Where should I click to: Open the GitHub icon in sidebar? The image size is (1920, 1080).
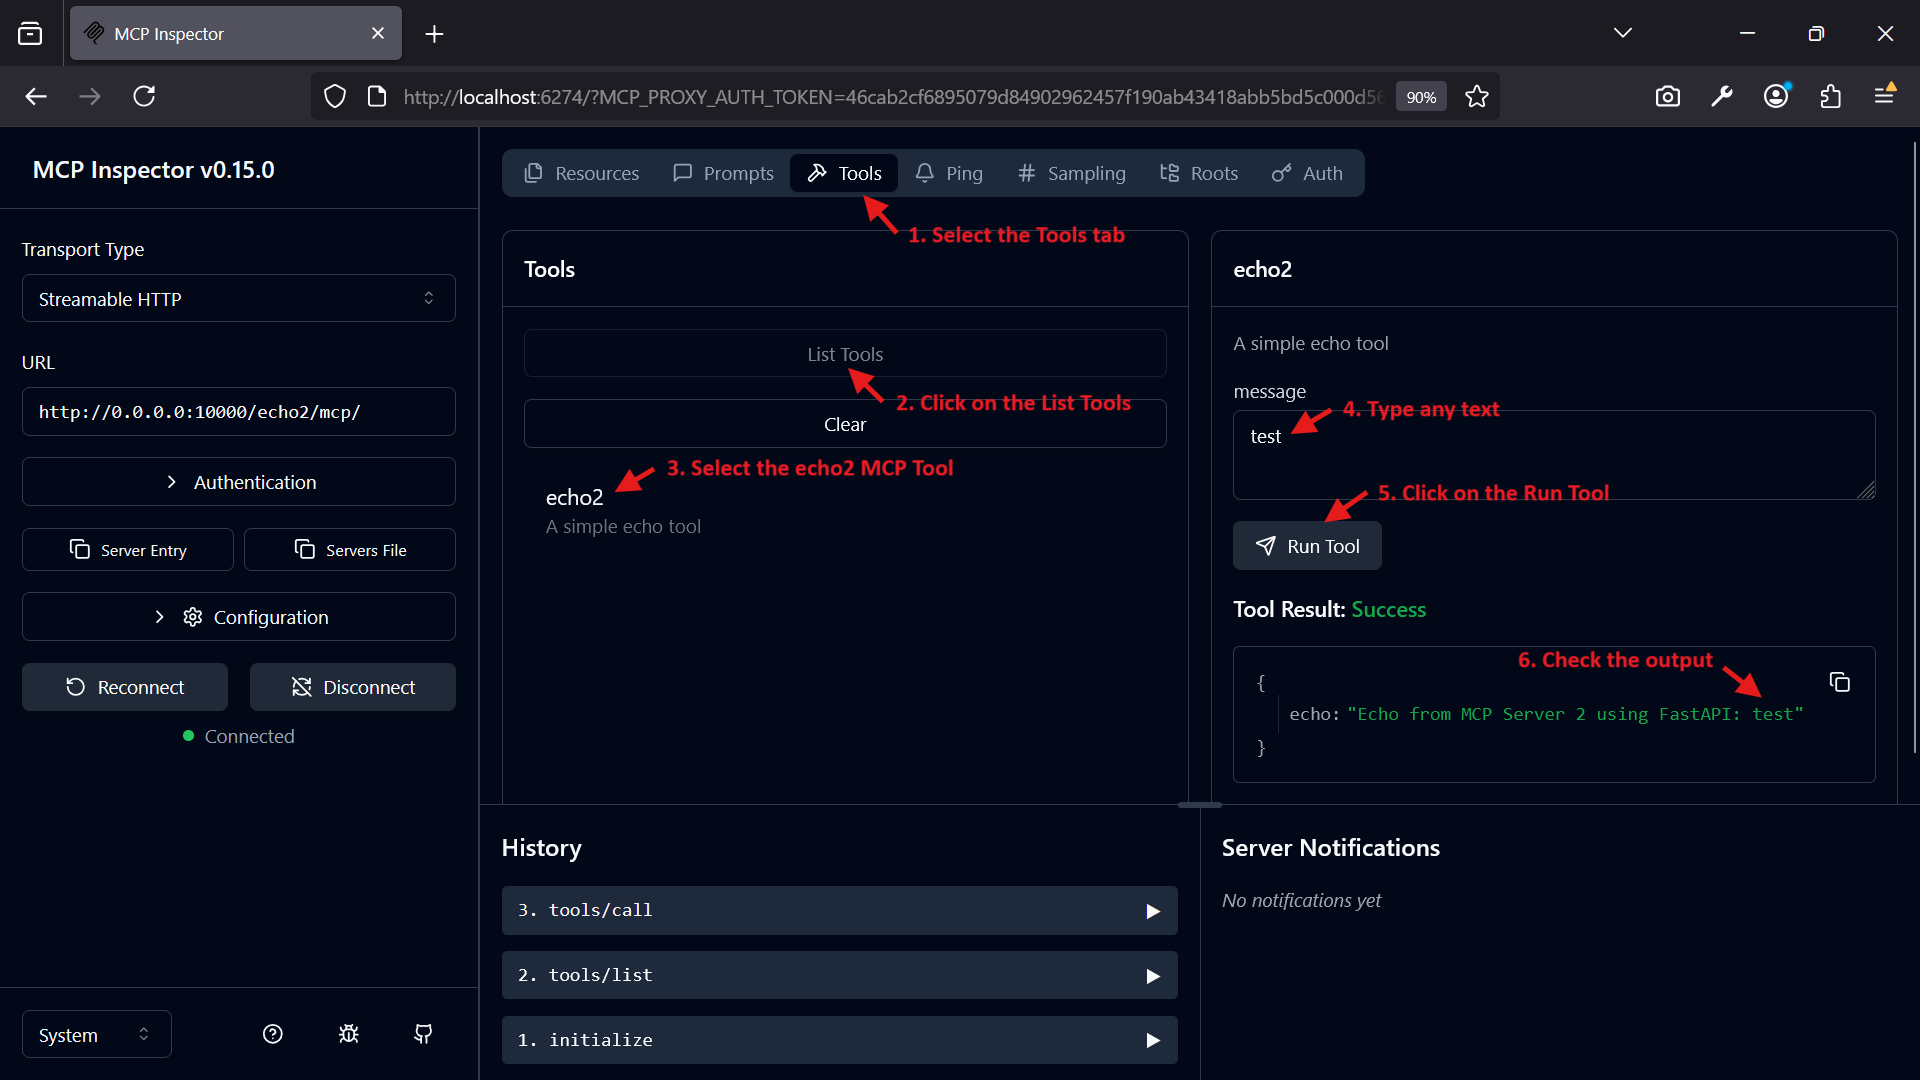[x=423, y=1034]
